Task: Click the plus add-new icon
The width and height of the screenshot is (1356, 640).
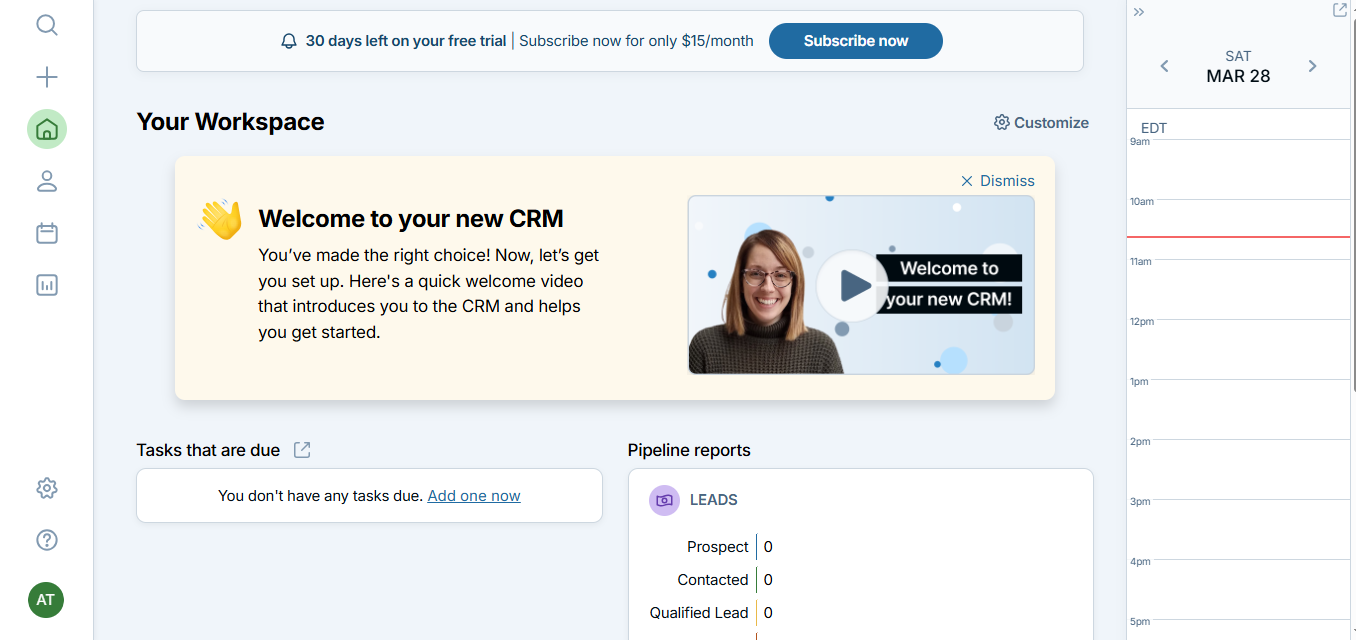Action: click(x=47, y=77)
